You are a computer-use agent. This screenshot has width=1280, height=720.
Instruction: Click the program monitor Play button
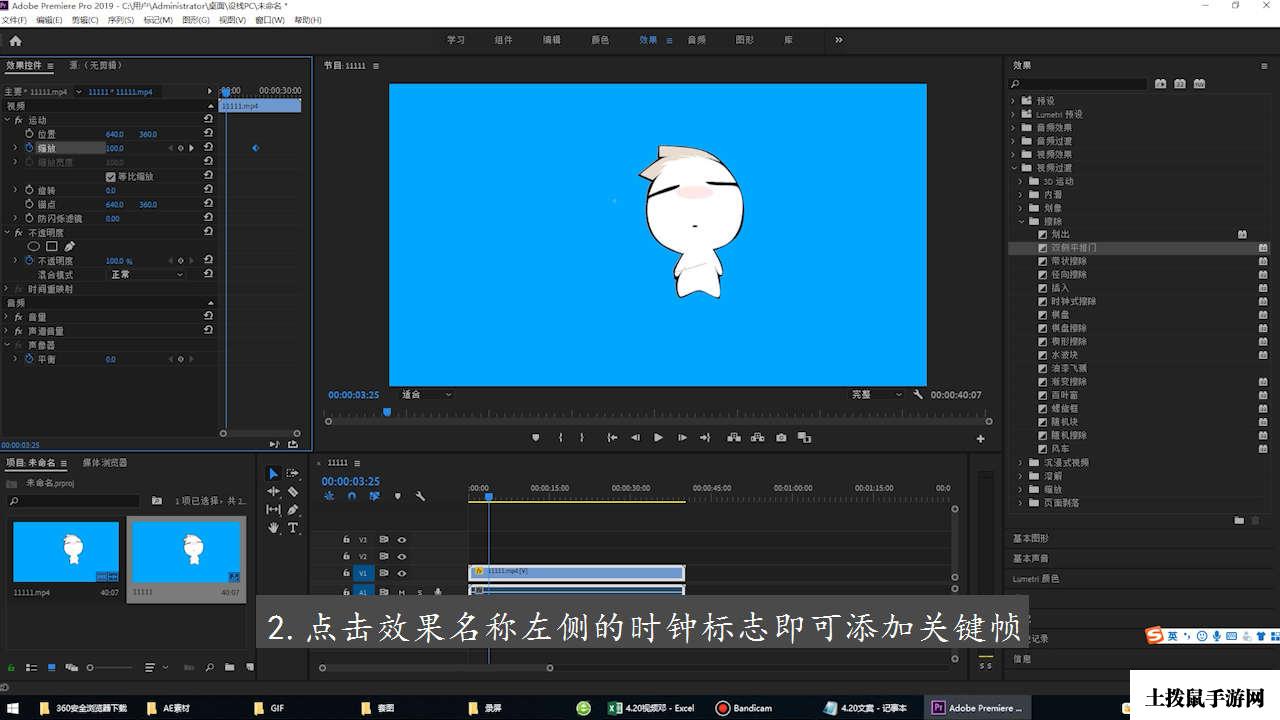coord(658,437)
